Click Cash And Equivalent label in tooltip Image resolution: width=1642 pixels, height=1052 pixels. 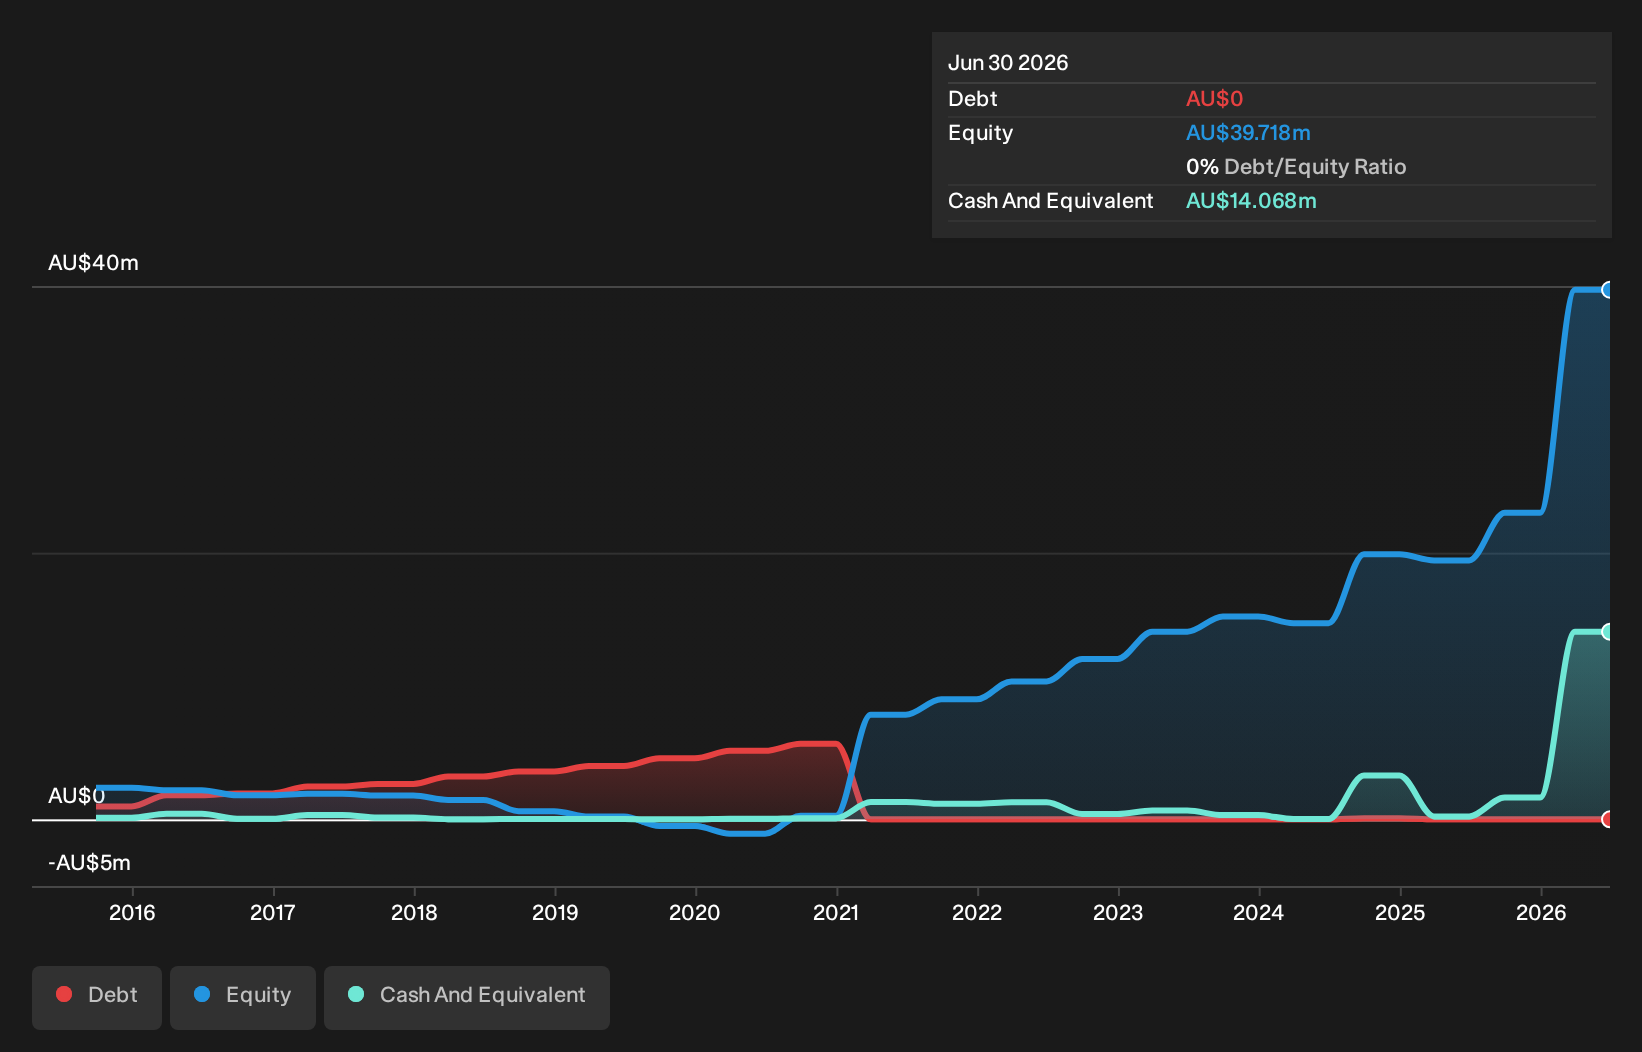pos(1050,201)
